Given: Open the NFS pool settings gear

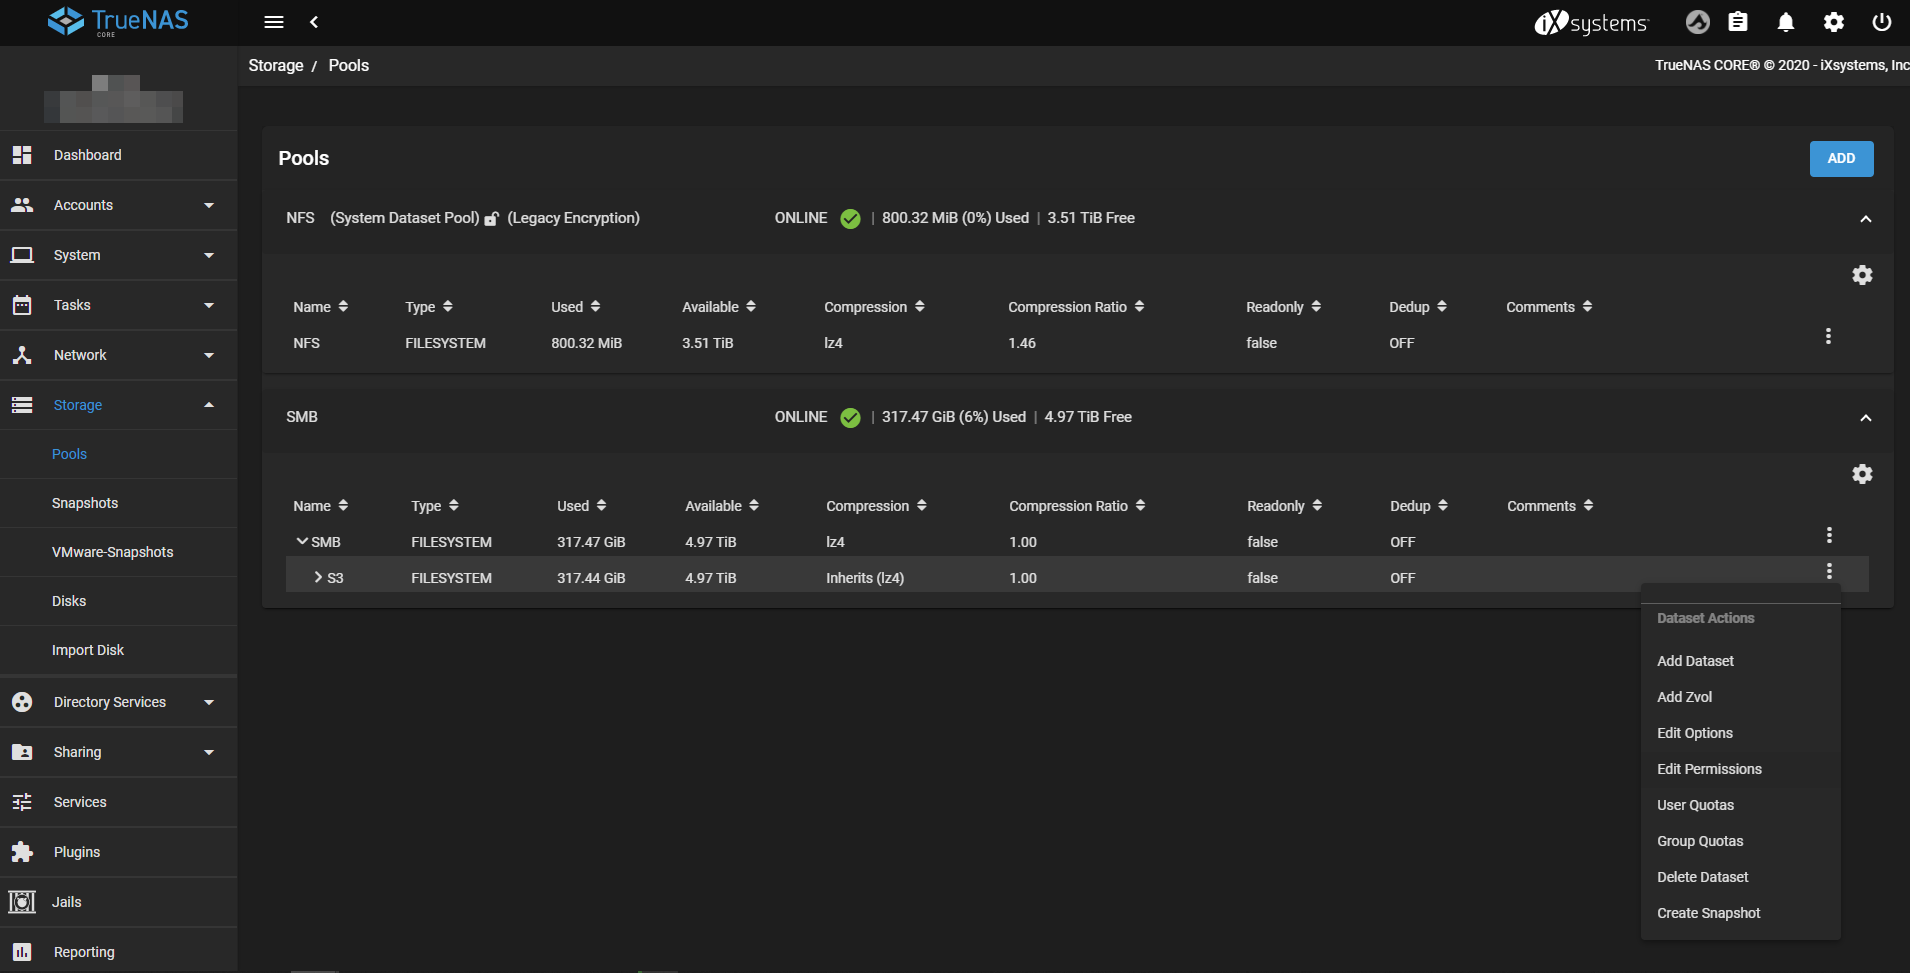Looking at the screenshot, I should click(1862, 274).
